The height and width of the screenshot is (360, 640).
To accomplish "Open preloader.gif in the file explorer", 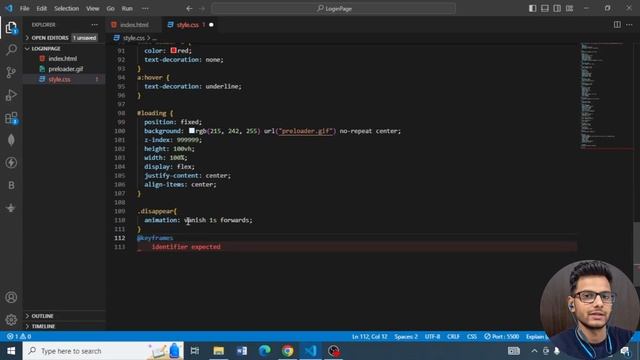I will (x=65, y=69).
